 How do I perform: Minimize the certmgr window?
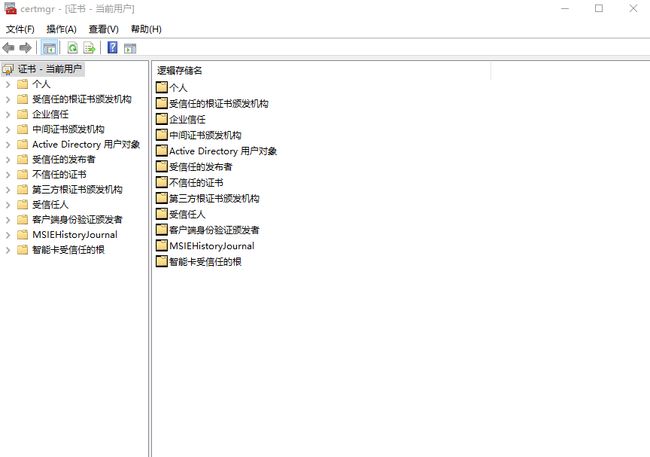(565, 8)
